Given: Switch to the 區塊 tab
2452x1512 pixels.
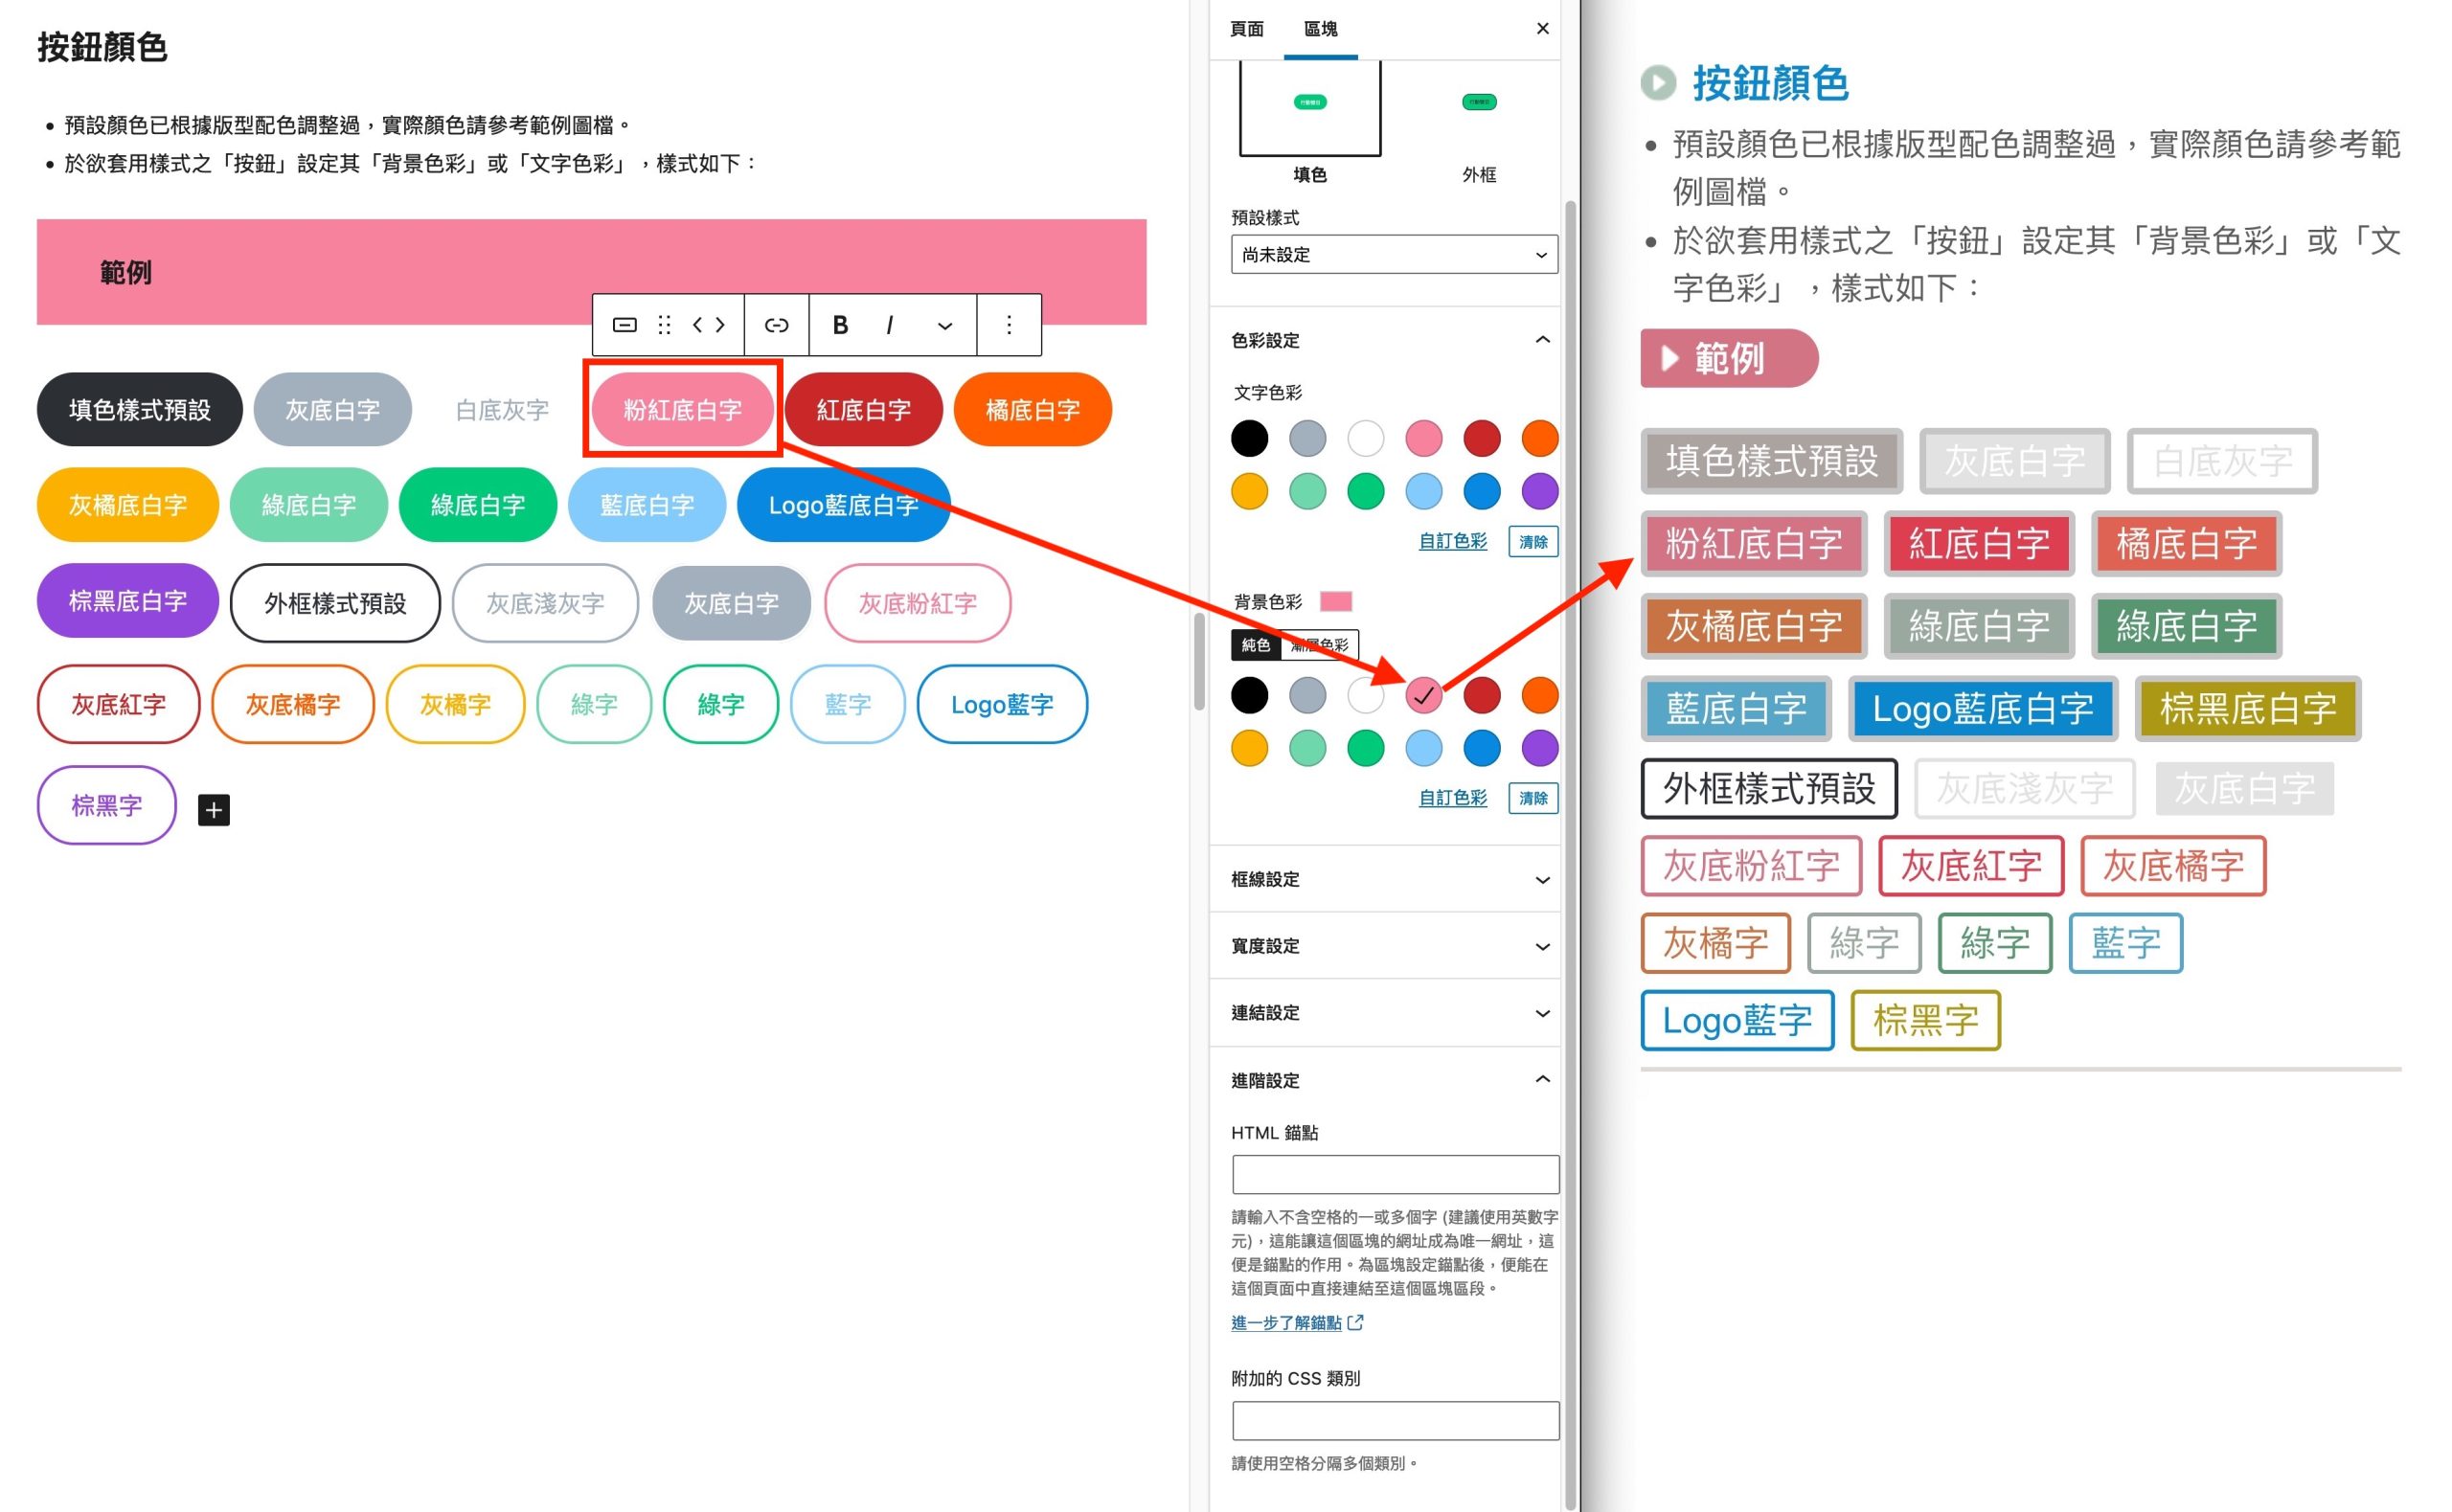Looking at the screenshot, I should pos(1320,29).
